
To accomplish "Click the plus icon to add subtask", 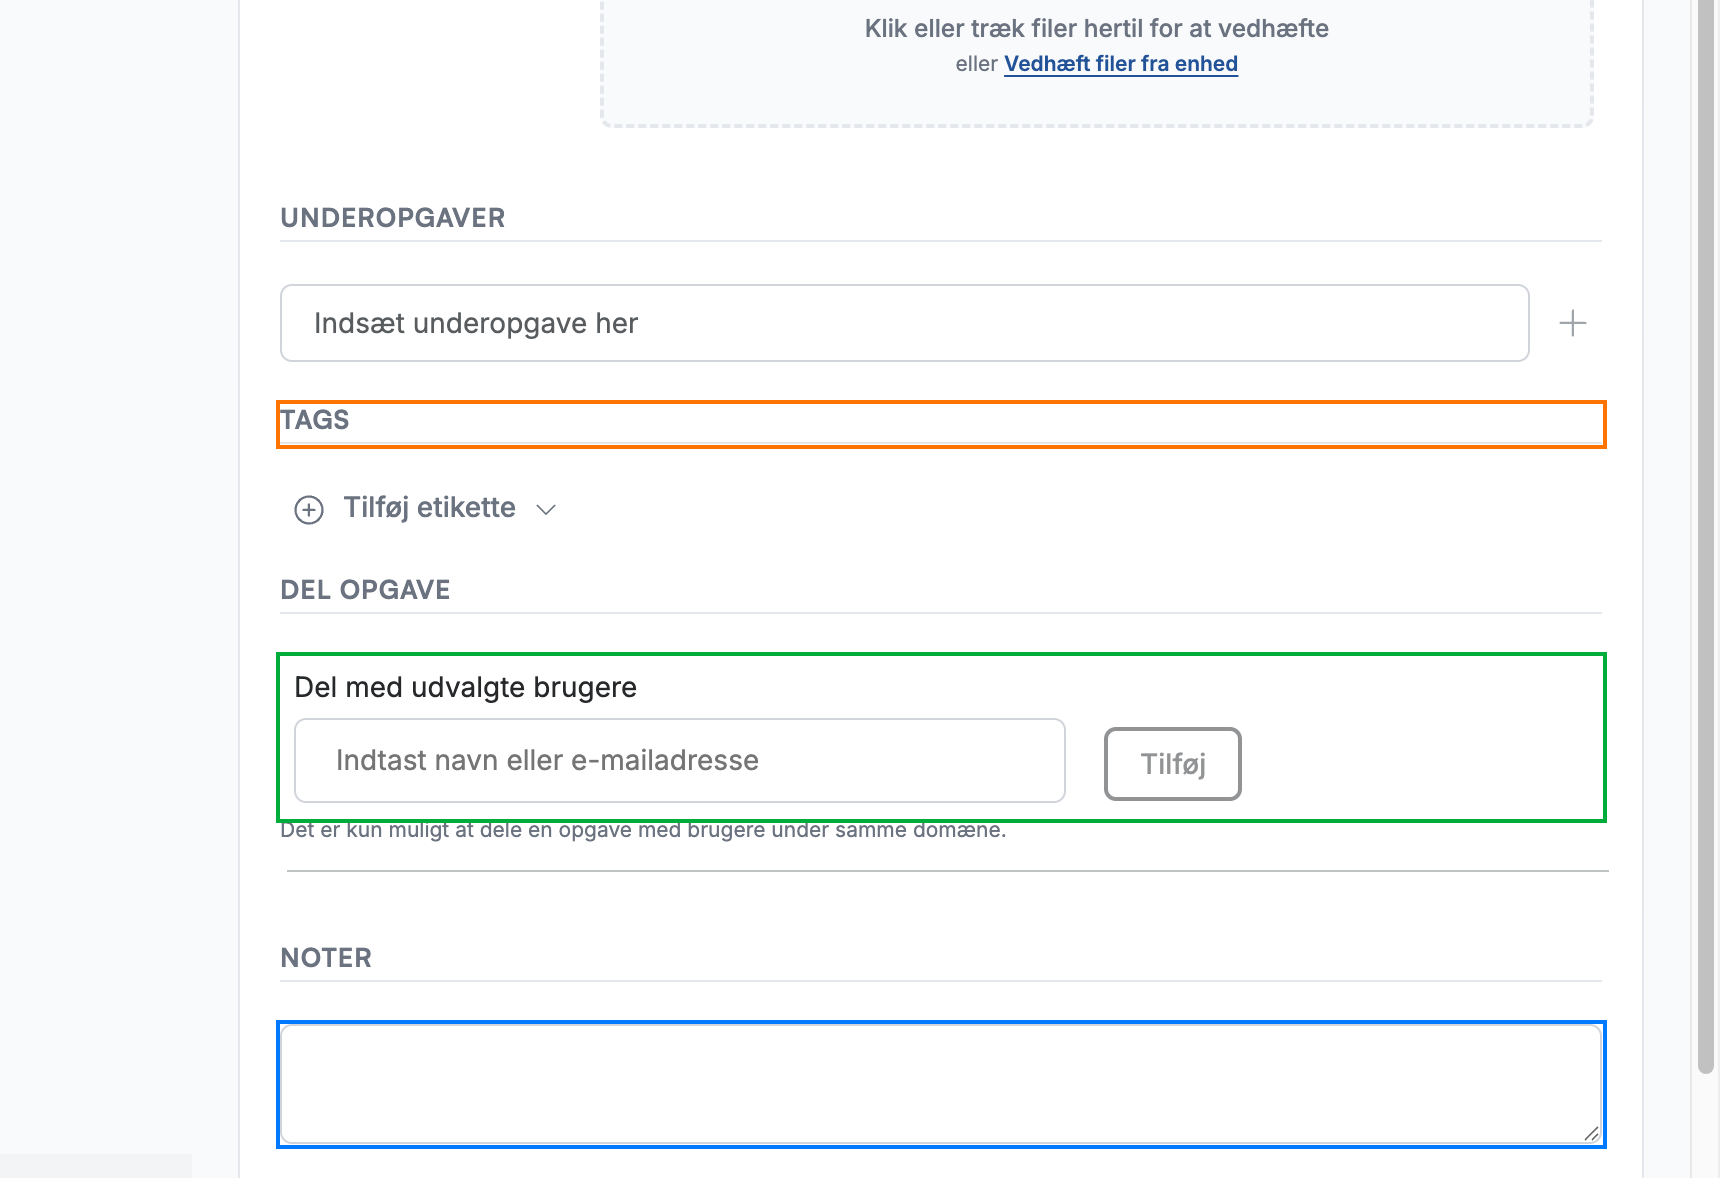I will (x=1572, y=323).
